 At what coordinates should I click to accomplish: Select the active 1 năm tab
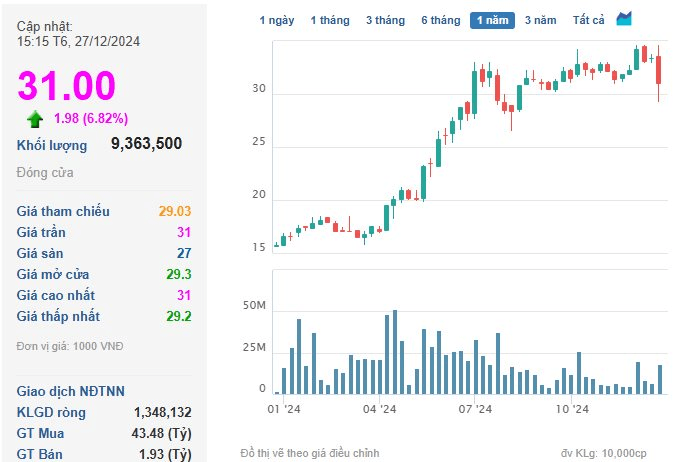(492, 20)
